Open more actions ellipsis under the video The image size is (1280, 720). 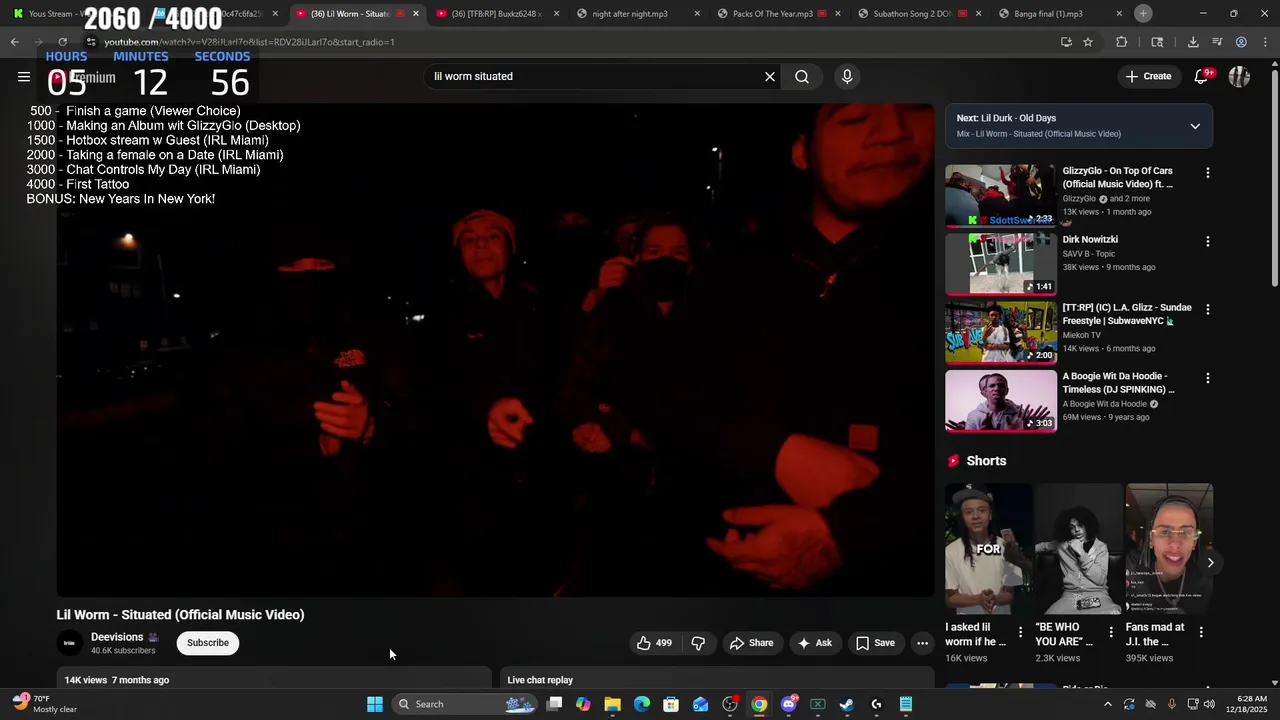922,643
